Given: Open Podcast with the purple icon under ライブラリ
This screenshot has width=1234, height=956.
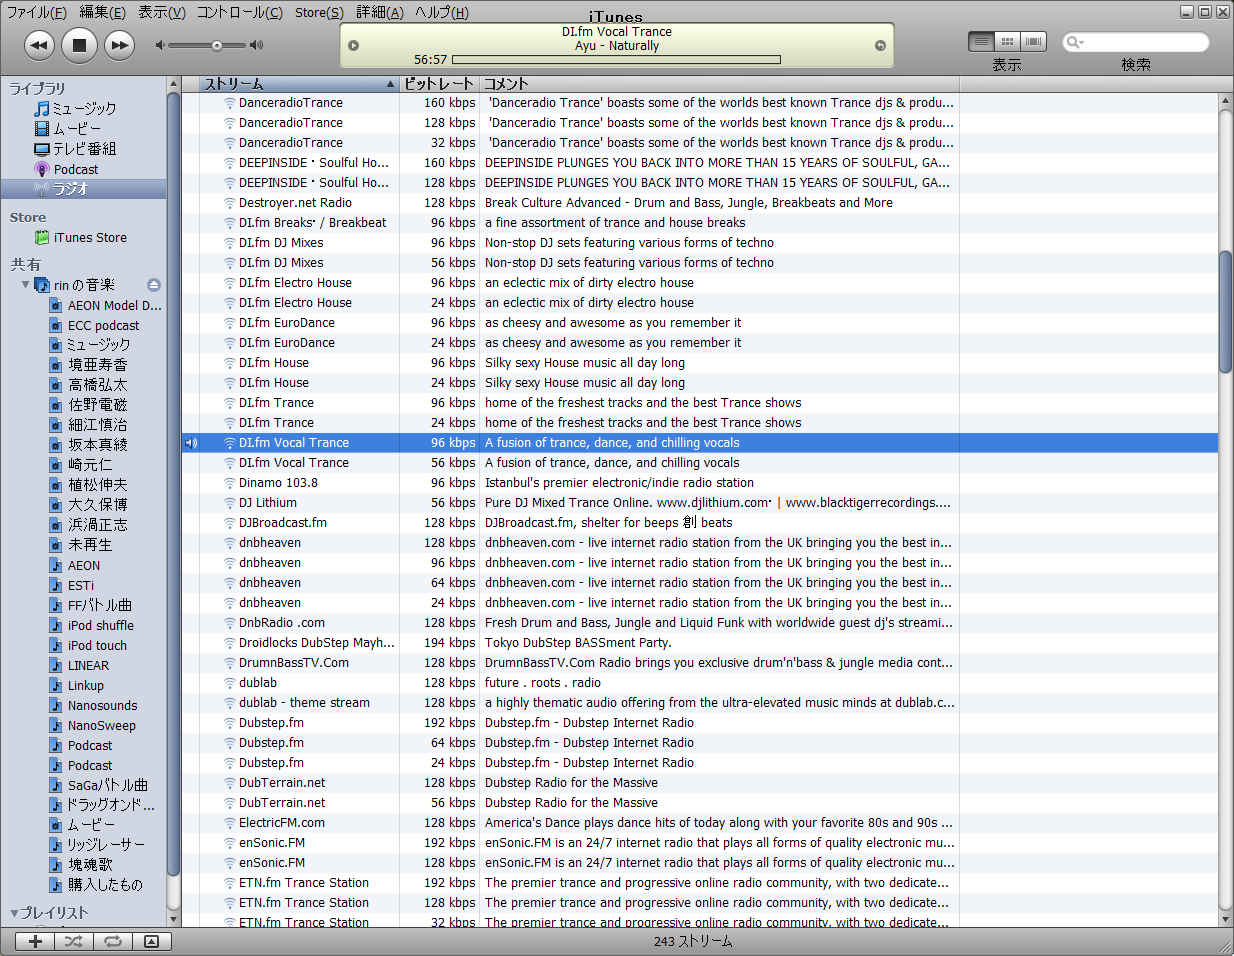Looking at the screenshot, I should (x=67, y=169).
